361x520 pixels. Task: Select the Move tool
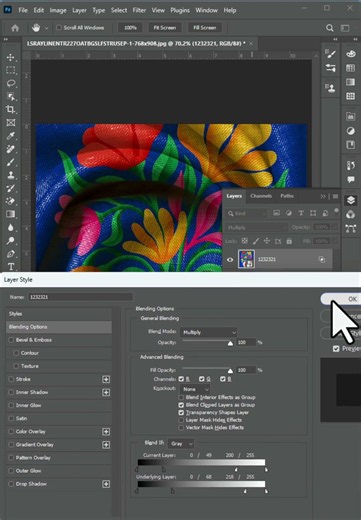10,57
